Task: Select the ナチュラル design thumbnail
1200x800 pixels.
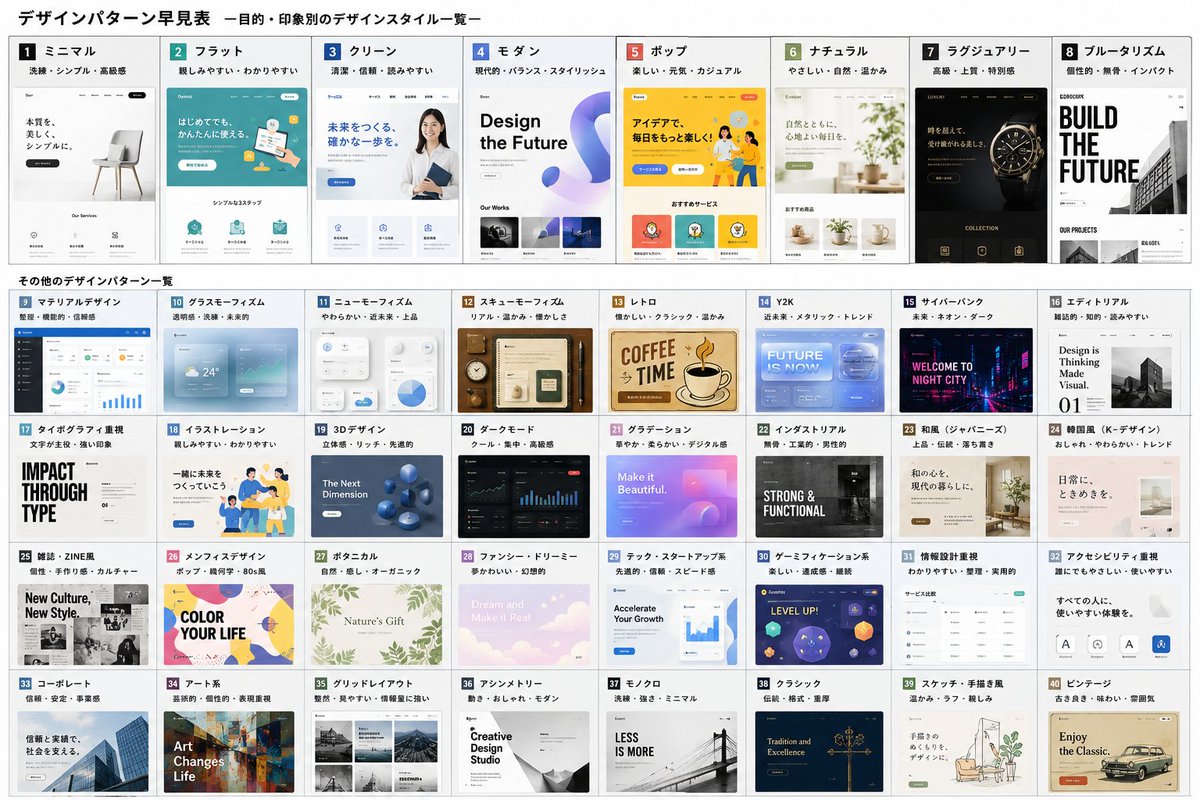Action: pyautogui.click(x=841, y=175)
